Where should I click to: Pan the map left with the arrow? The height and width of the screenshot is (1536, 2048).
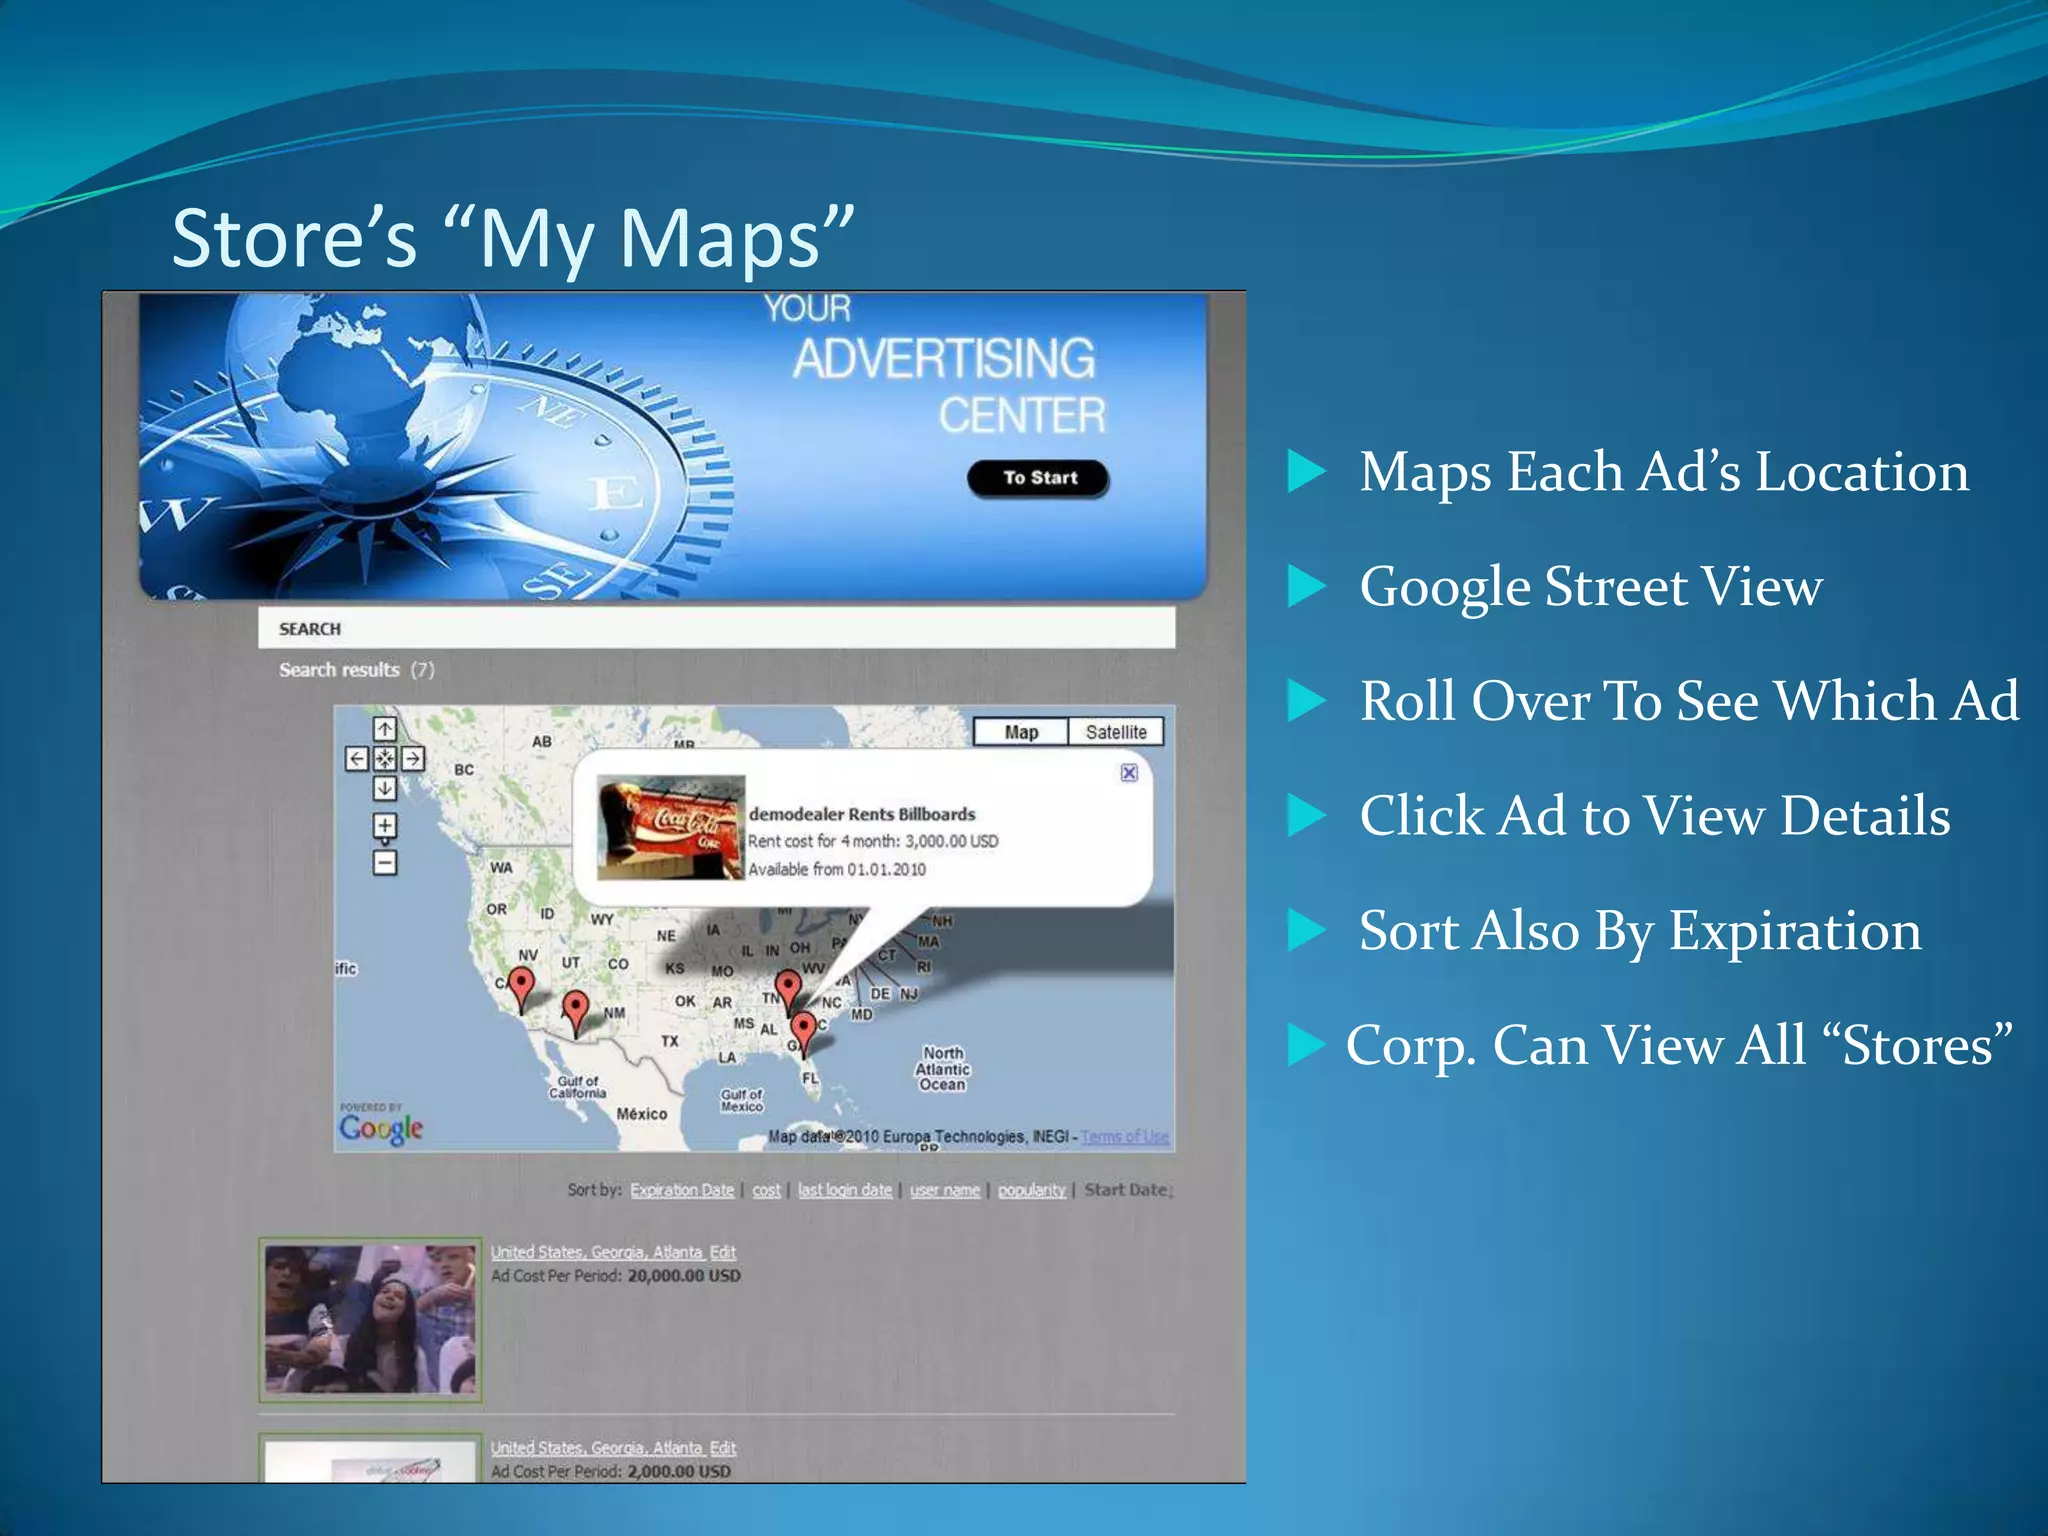(357, 759)
